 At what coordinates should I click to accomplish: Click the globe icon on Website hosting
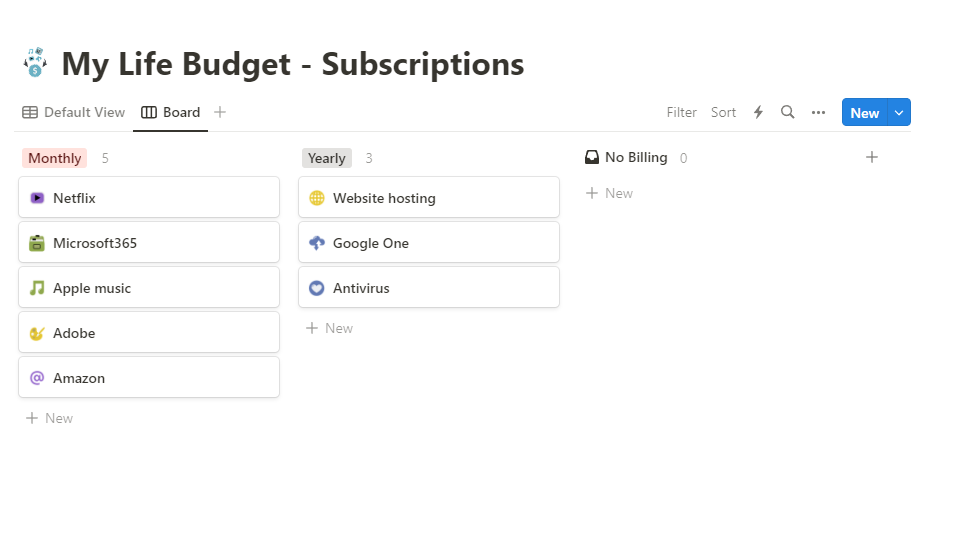[317, 198]
